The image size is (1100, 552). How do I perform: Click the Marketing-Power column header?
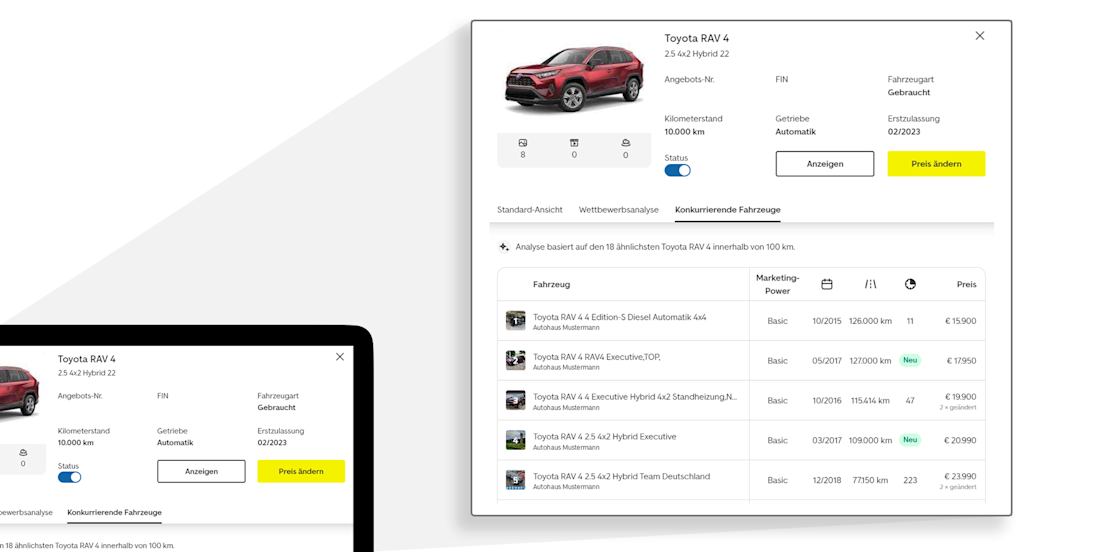[777, 284]
